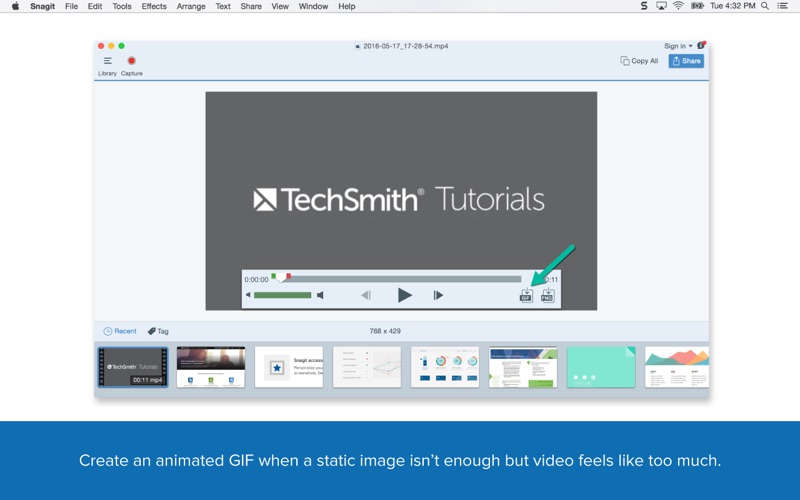This screenshot has height=500, width=800.
Task: Open the Effects menu in the menu bar
Action: [x=154, y=6]
